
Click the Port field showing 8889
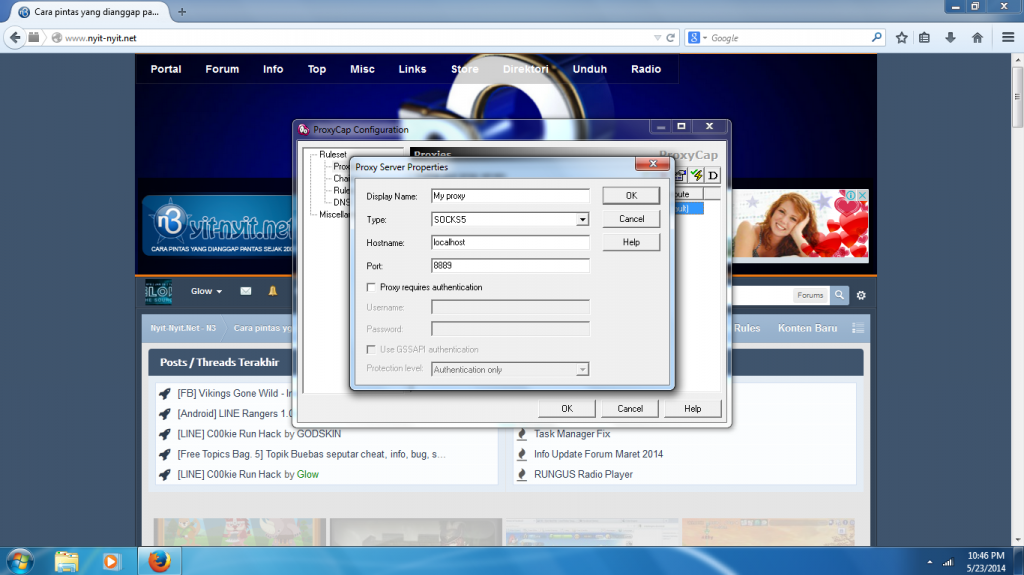tap(510, 265)
